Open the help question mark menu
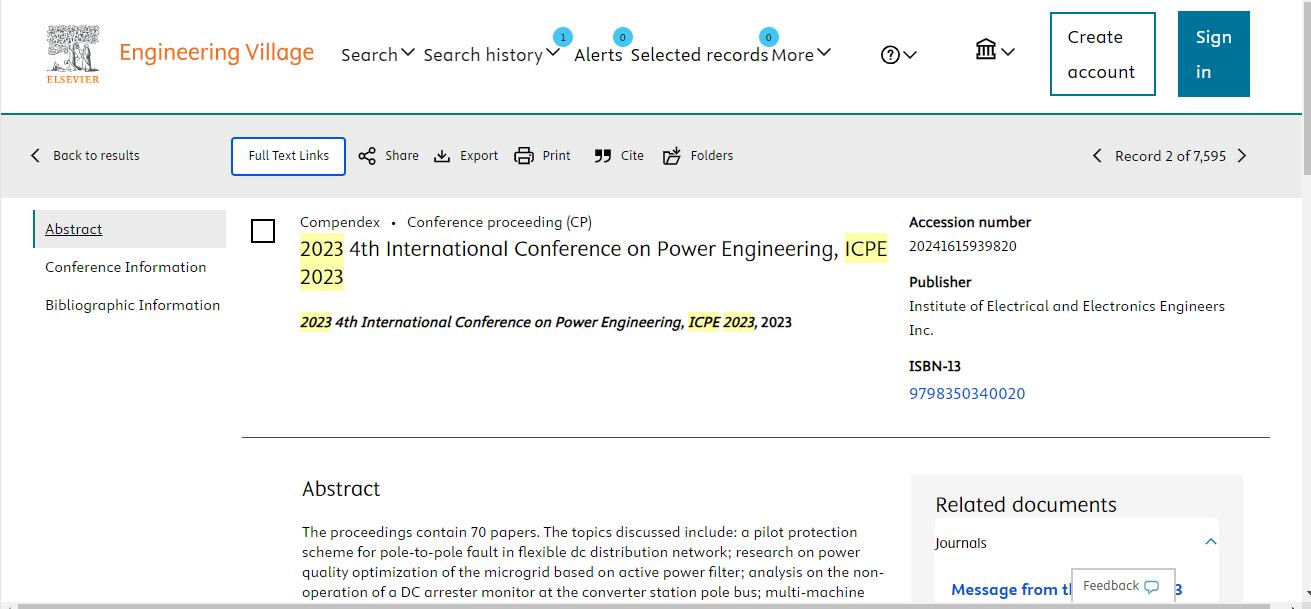 (x=898, y=55)
